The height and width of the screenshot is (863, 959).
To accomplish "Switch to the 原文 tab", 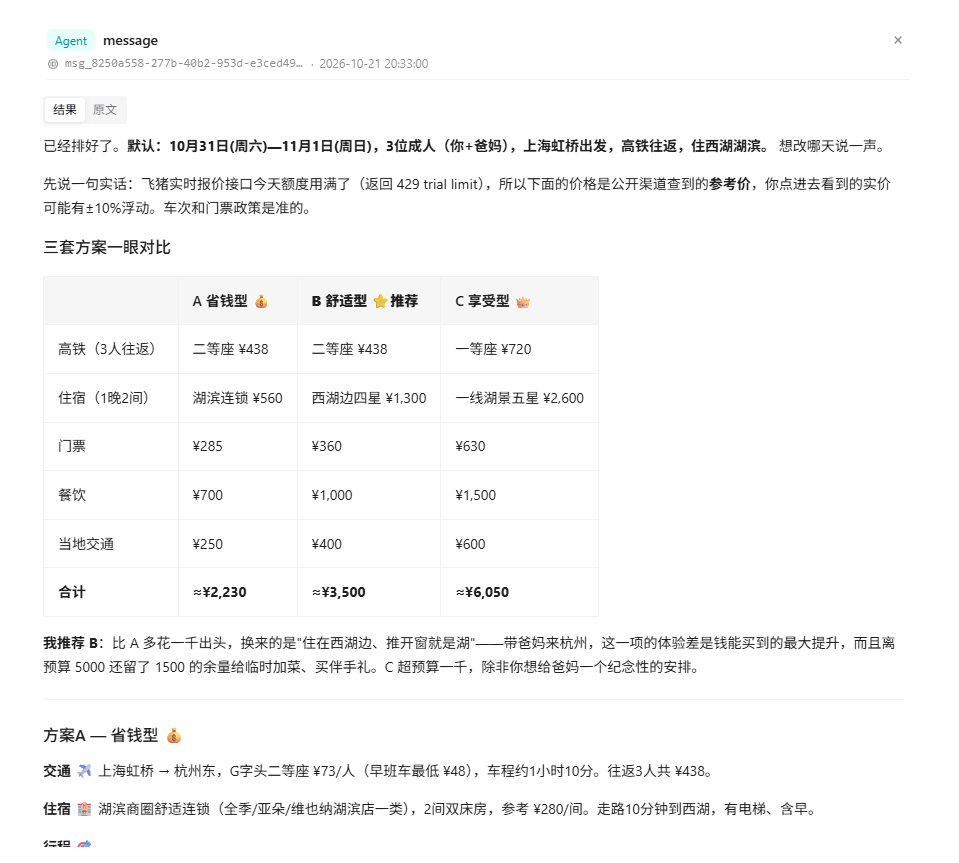I will tap(105, 109).
